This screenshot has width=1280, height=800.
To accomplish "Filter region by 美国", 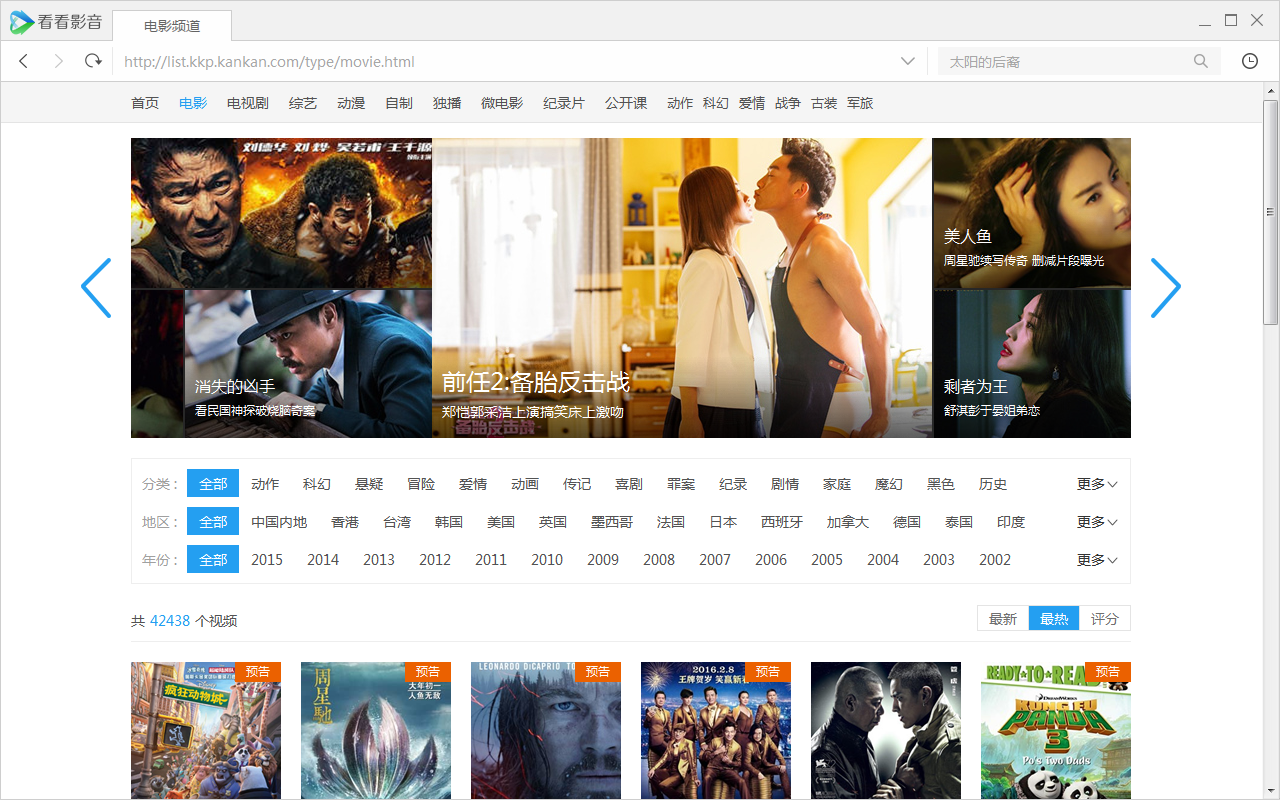I will tap(501, 522).
